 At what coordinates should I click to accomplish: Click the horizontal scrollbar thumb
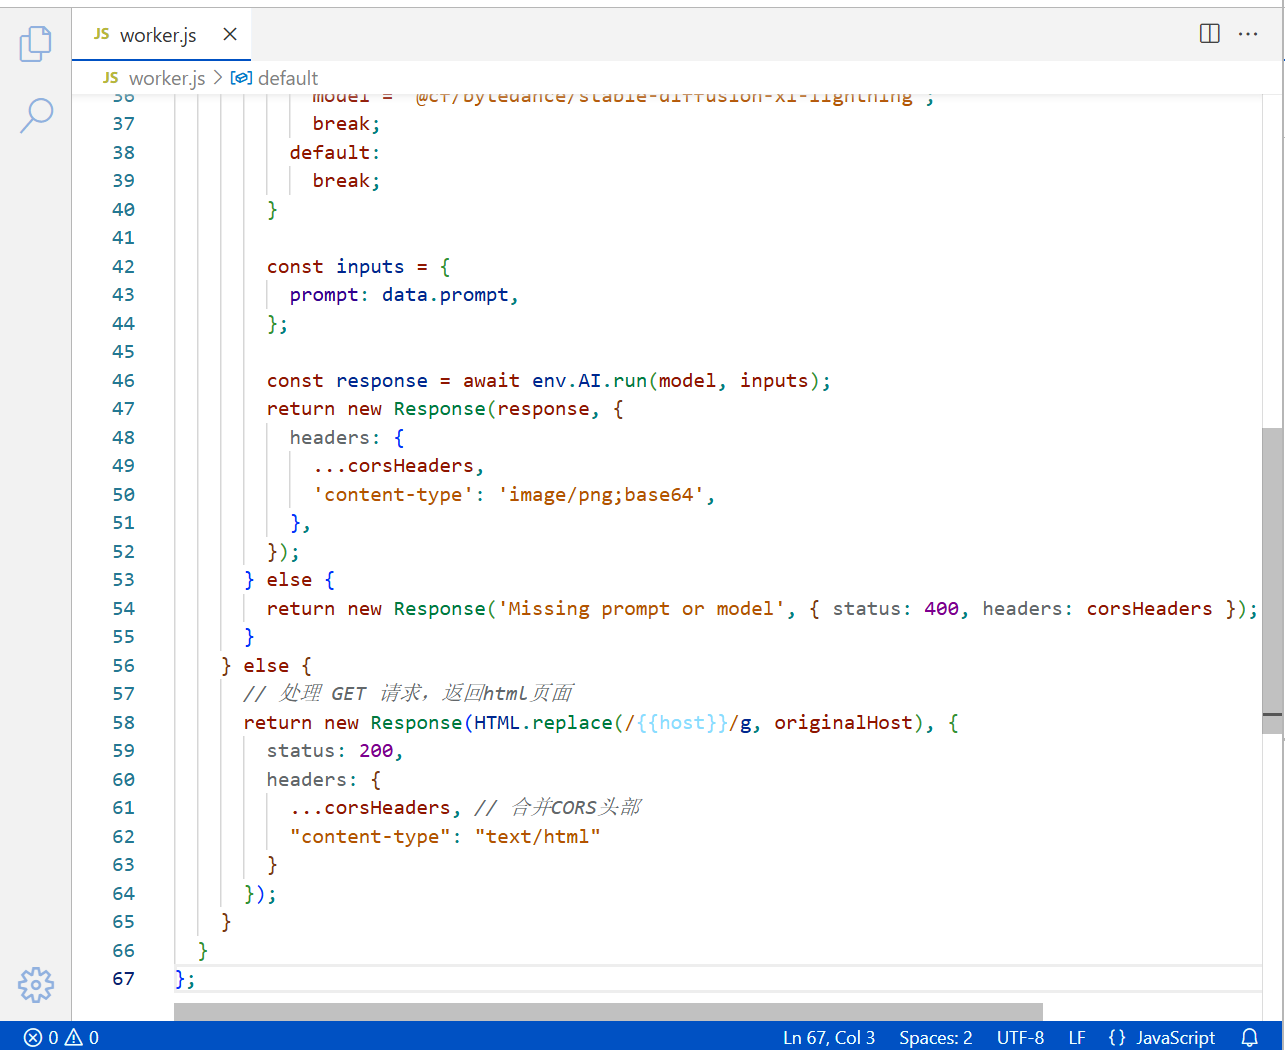pos(608,1012)
